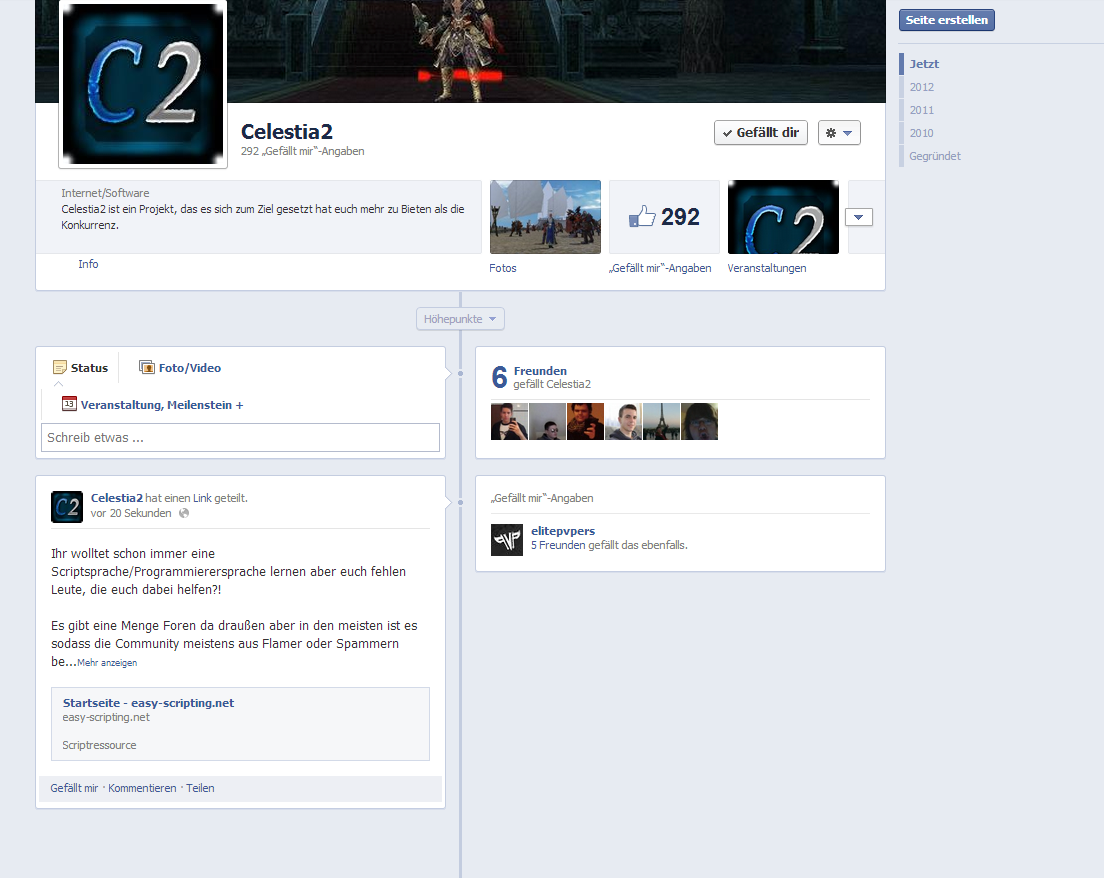Click the Status notepad icon
1104x878 pixels.
60,368
